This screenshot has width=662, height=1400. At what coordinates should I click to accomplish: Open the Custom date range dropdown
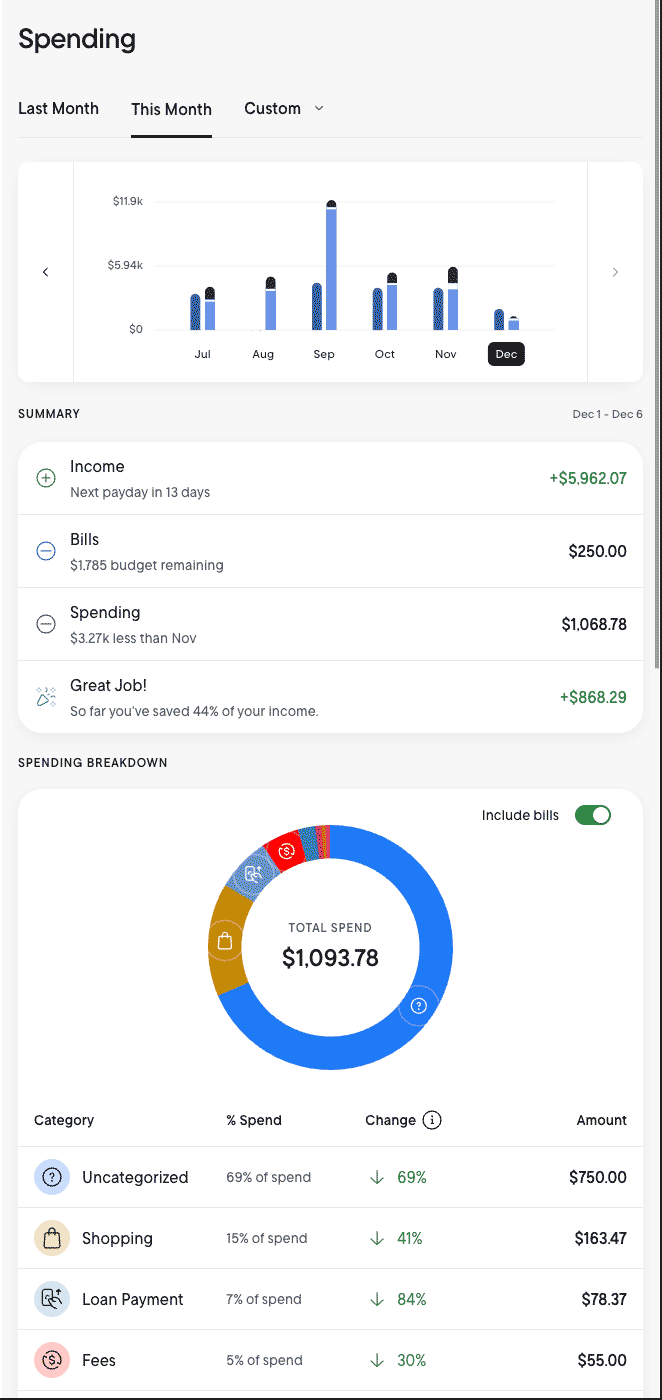coord(284,108)
